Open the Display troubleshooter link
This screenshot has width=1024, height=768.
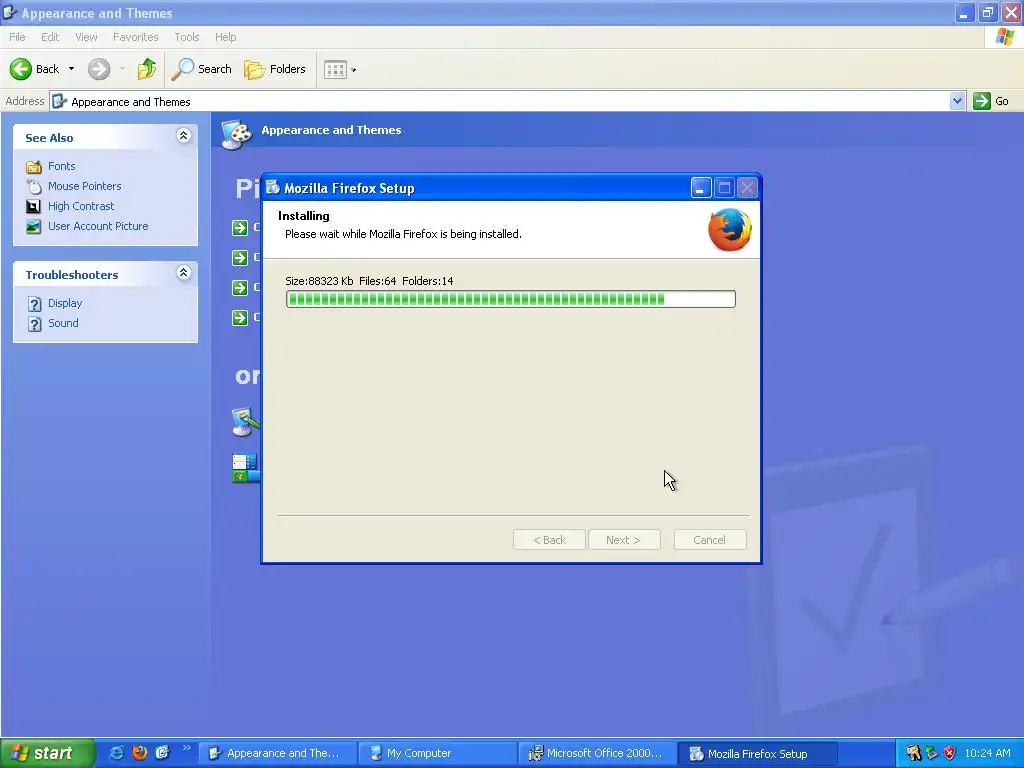pyautogui.click(x=65, y=303)
